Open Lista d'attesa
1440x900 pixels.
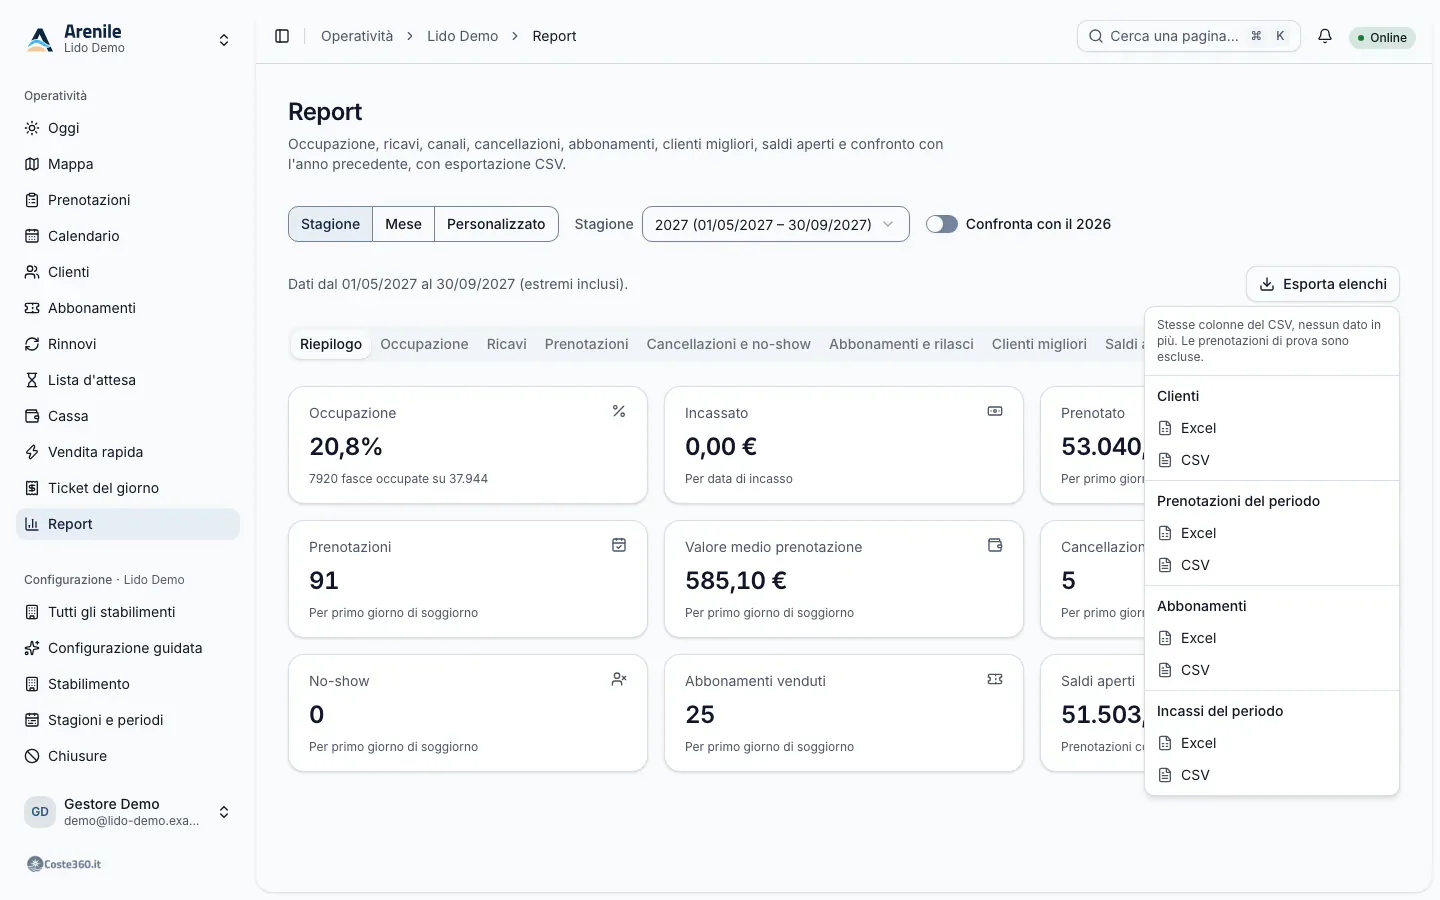point(128,380)
